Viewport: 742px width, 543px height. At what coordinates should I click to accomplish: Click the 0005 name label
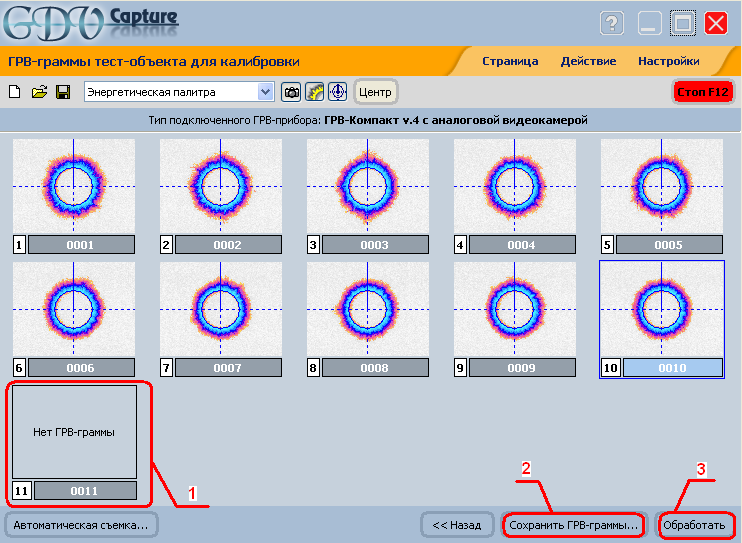670,245
